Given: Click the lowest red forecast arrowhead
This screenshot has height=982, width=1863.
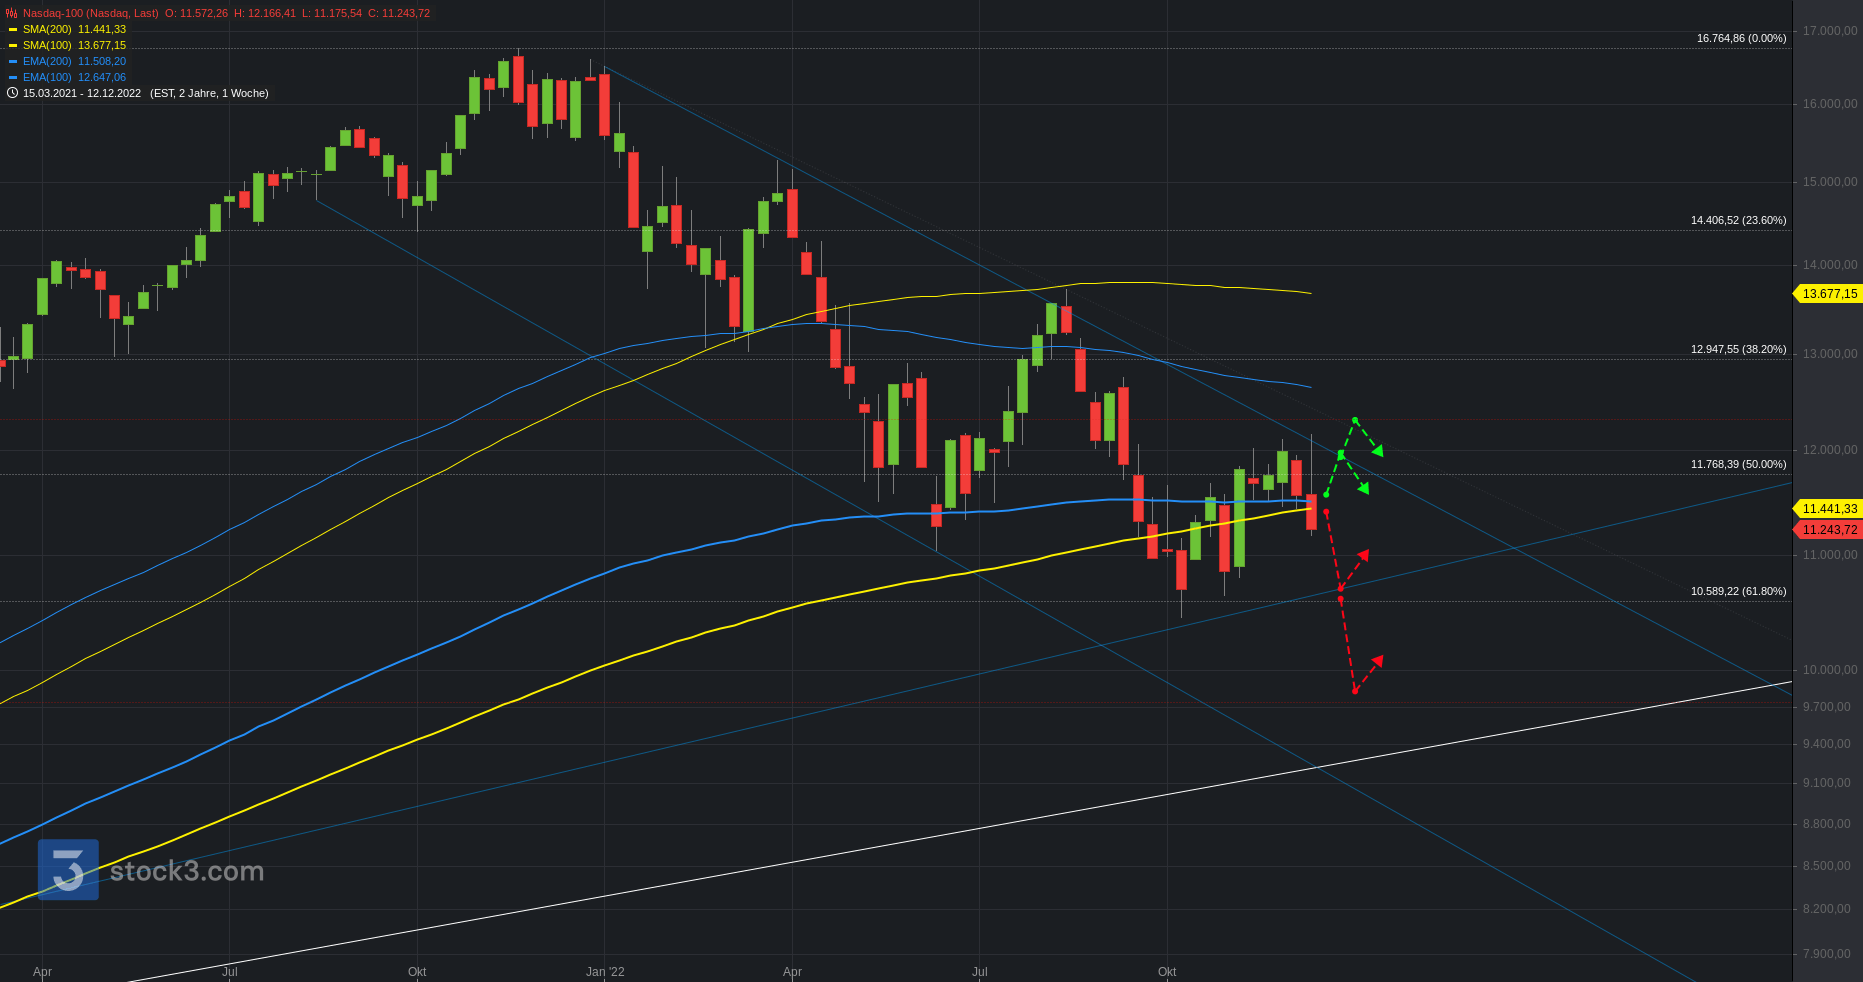Looking at the screenshot, I should click(x=1377, y=661).
